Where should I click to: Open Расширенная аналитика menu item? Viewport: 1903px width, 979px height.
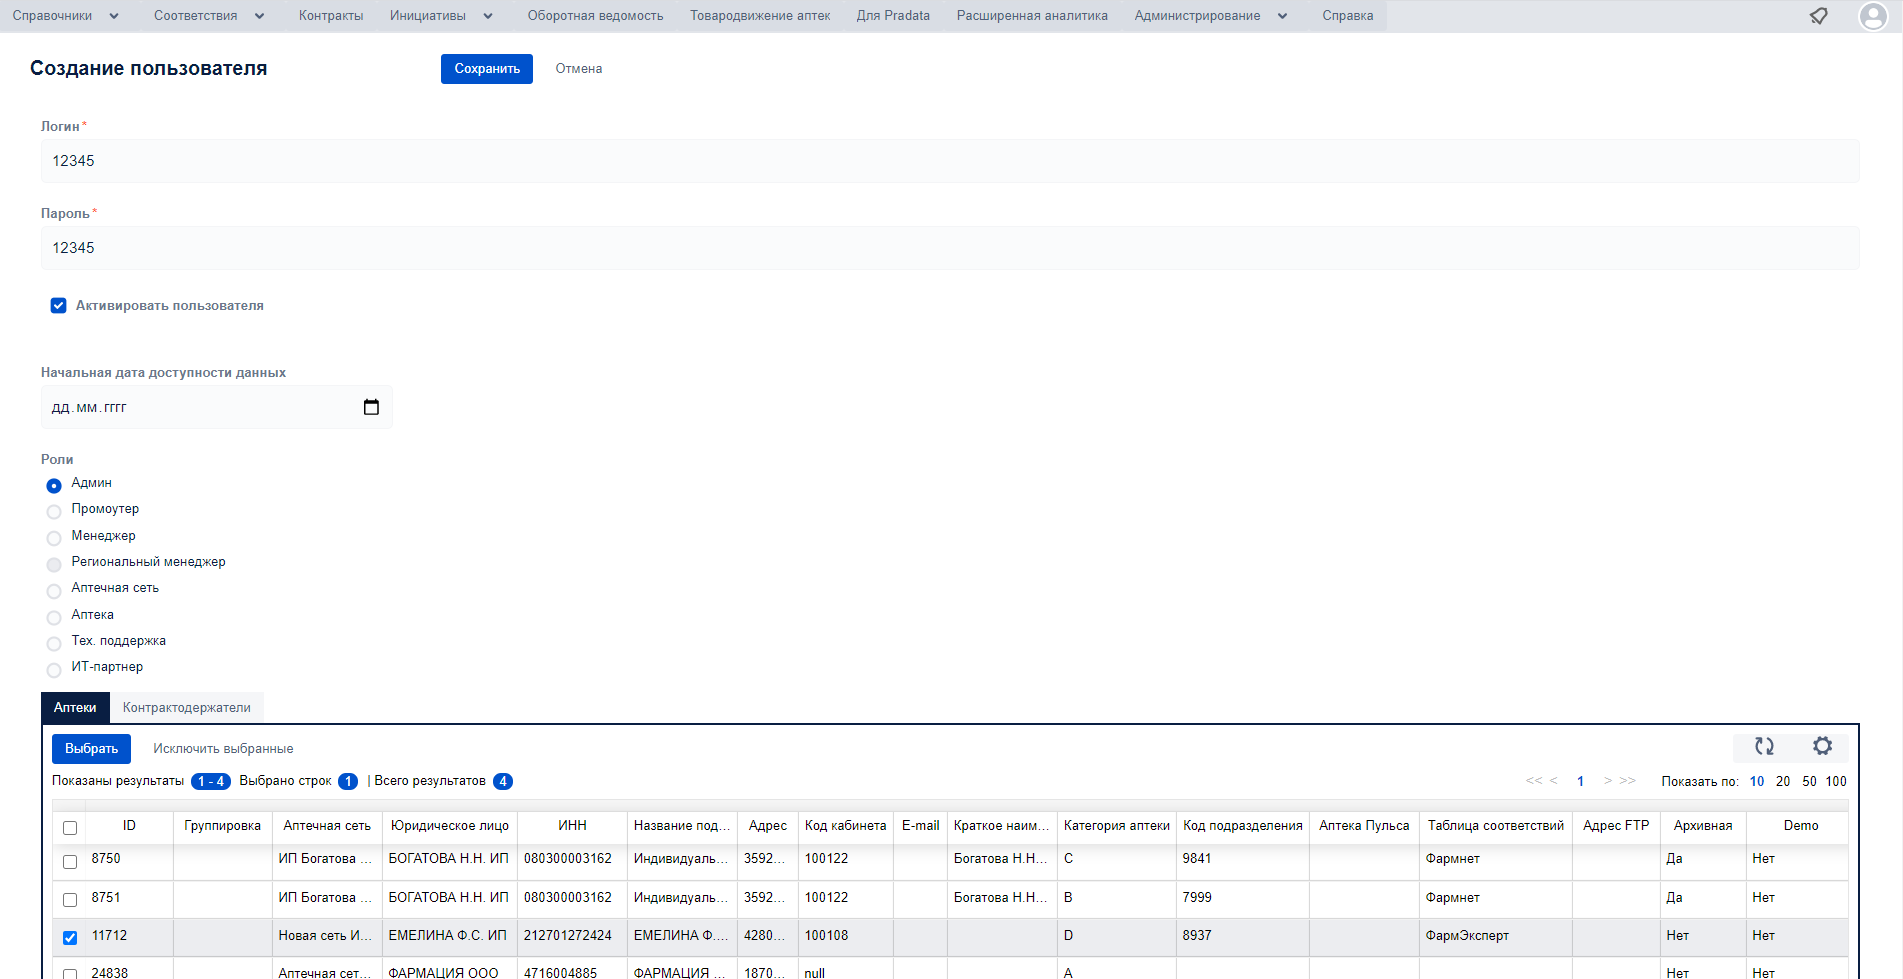click(1032, 16)
